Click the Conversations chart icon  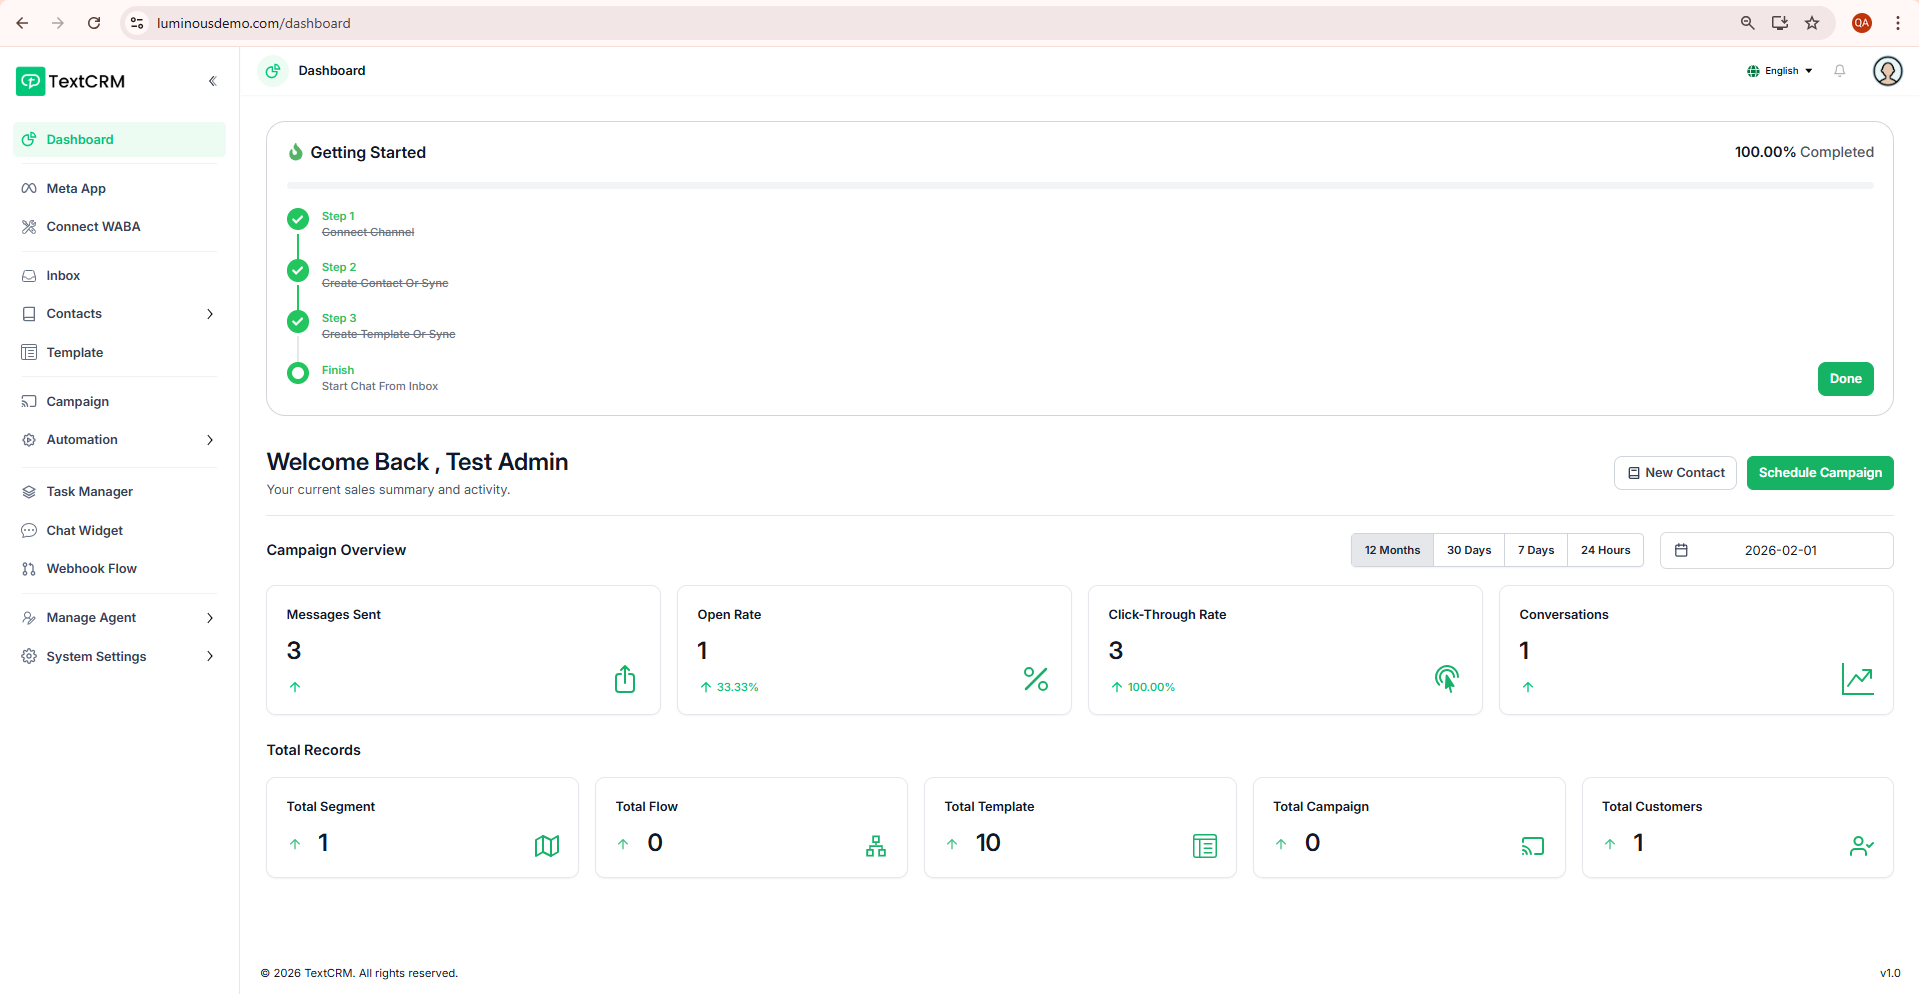pos(1857,679)
